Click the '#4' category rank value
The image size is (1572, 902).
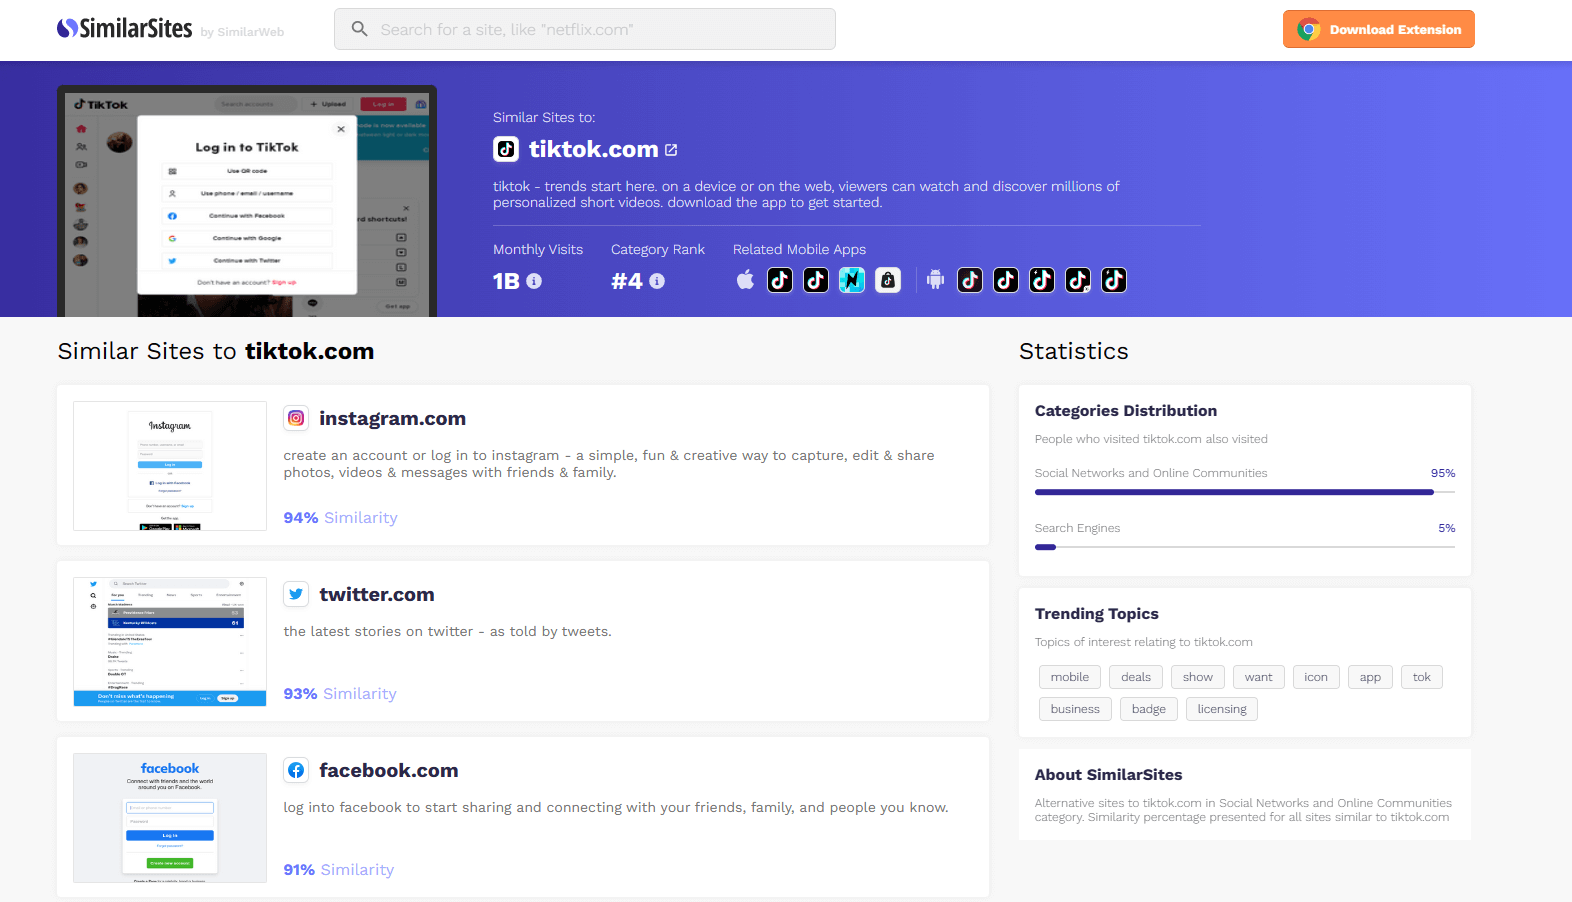click(627, 281)
